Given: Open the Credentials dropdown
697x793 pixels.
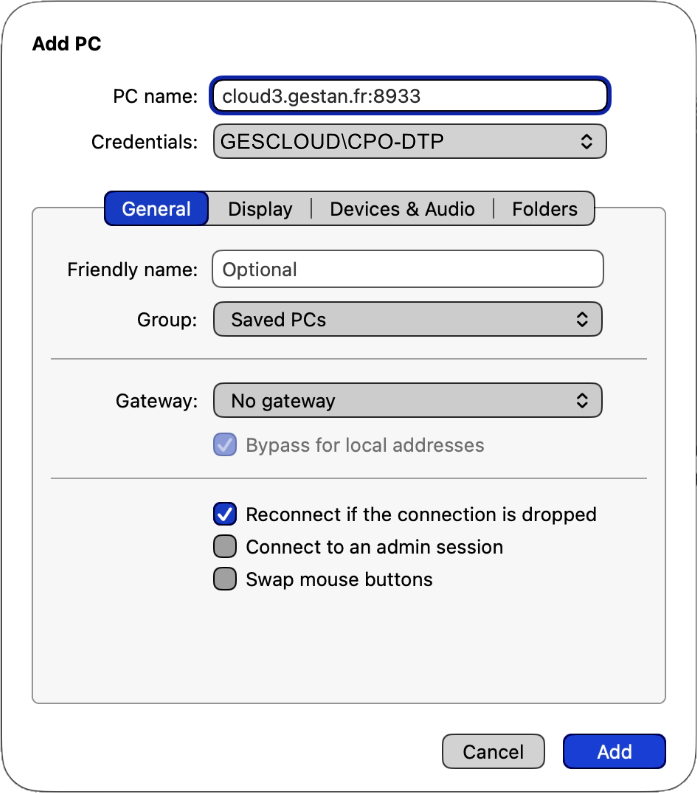Looking at the screenshot, I should click(410, 142).
